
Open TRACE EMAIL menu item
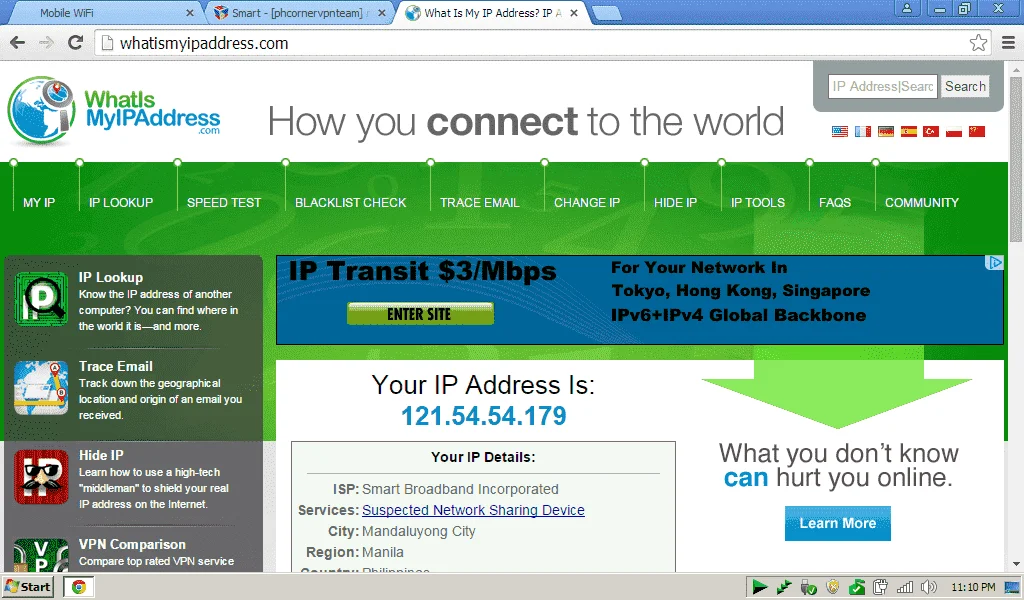[479, 202]
